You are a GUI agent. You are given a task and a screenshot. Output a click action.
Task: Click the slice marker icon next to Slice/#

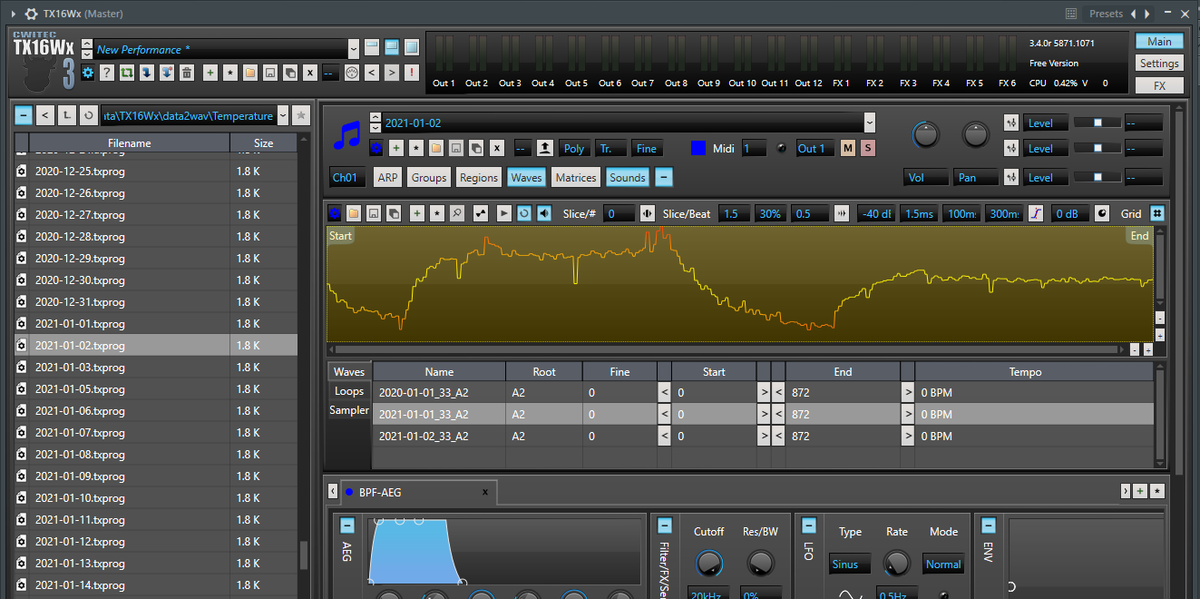pyautogui.click(x=647, y=213)
